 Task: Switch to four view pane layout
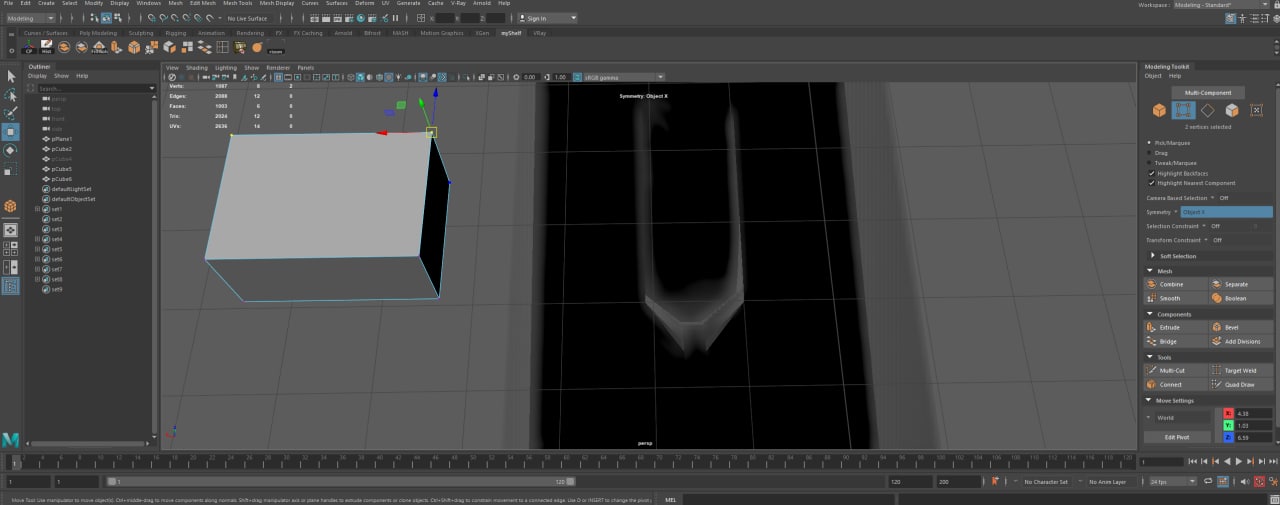click(x=10, y=249)
